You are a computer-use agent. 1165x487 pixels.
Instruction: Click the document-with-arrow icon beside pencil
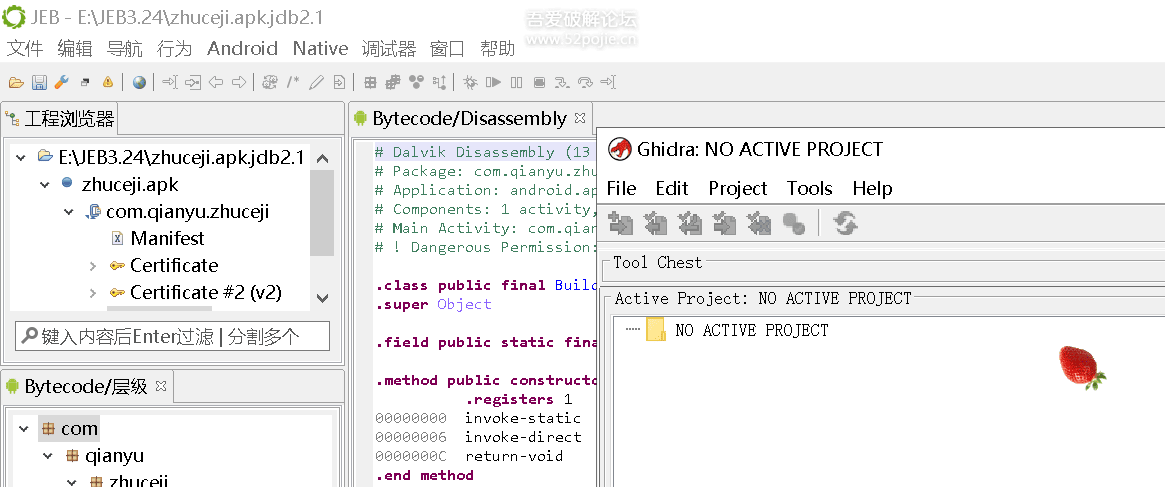click(339, 83)
